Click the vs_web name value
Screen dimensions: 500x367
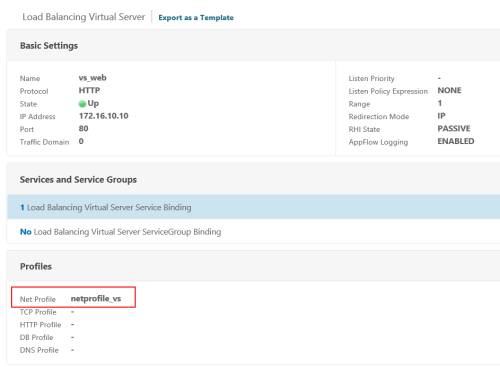coord(93,78)
